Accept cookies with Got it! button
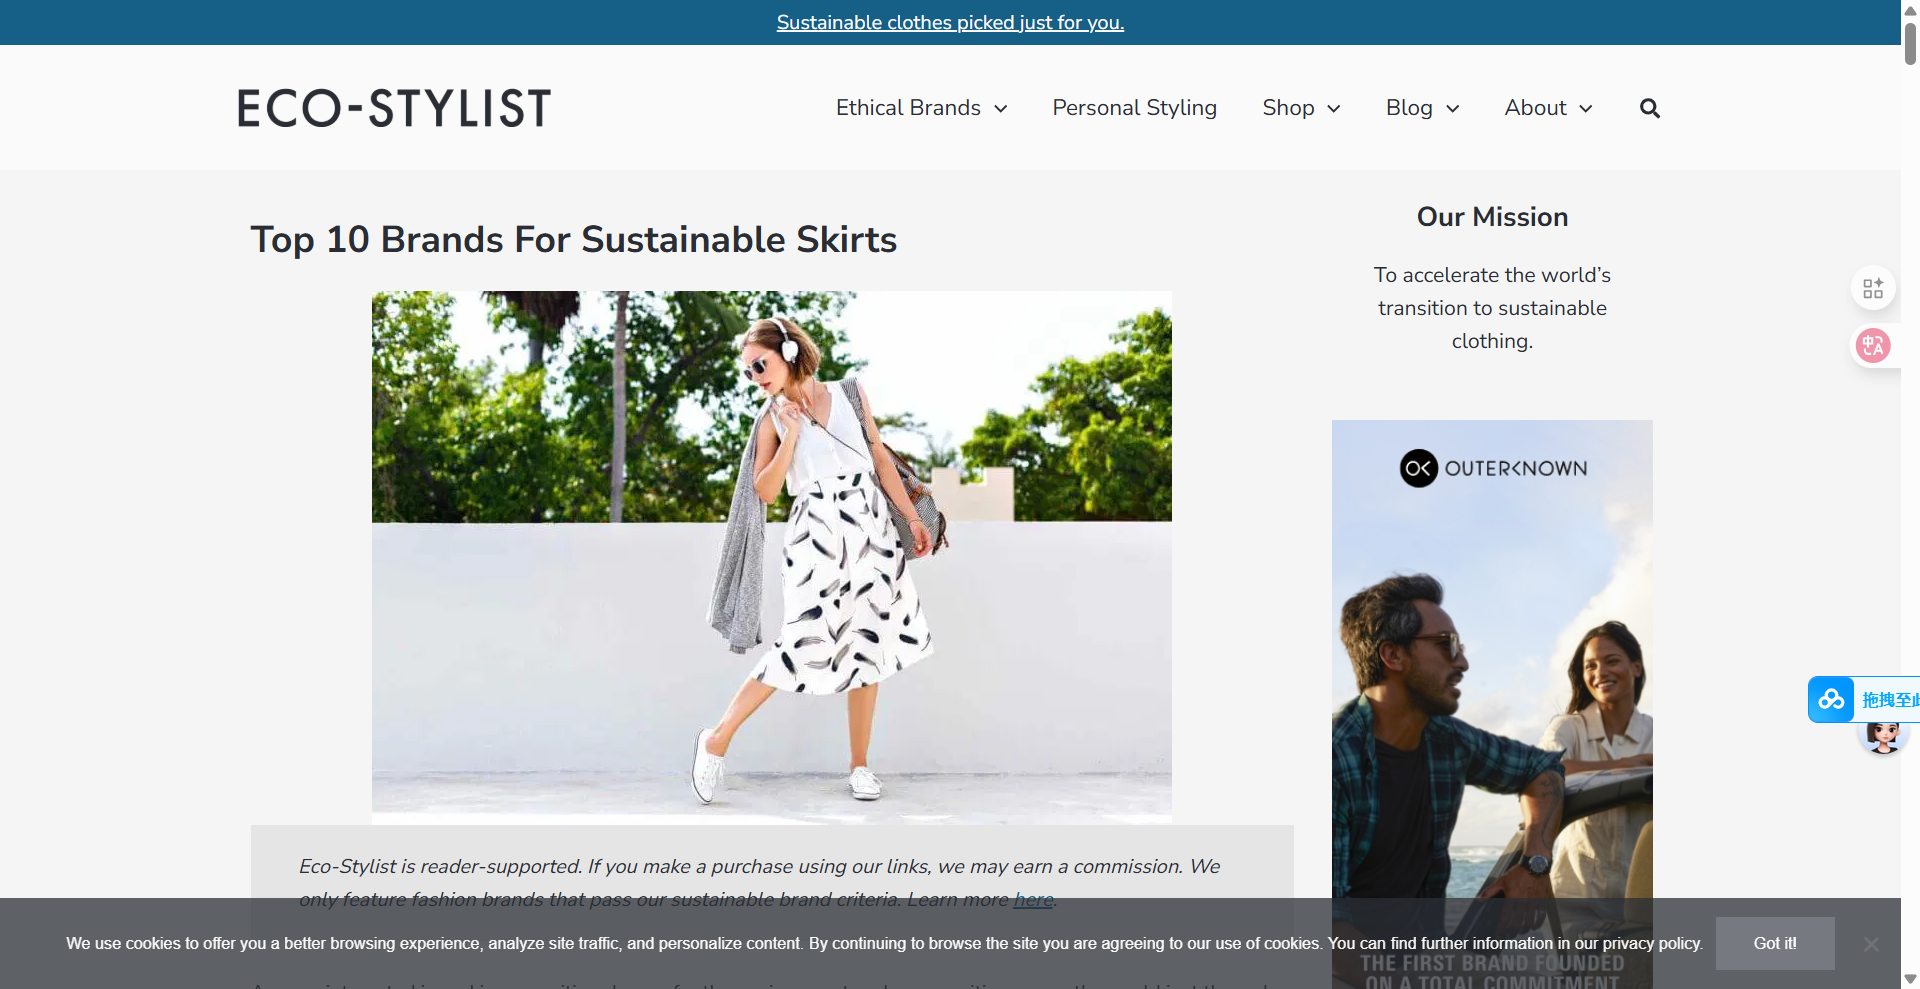The height and width of the screenshot is (989, 1920). tap(1775, 943)
